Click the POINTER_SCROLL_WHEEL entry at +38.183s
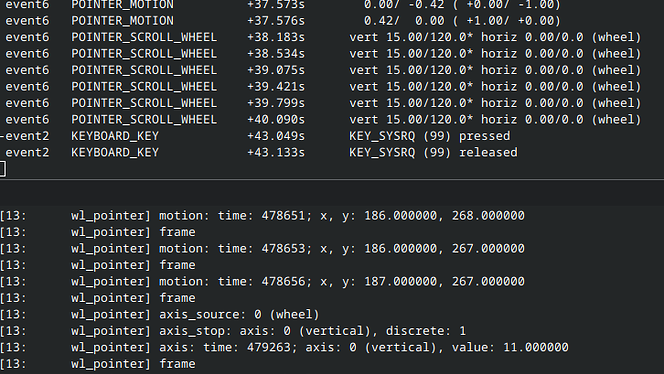664x374 pixels. pyautogui.click(x=144, y=37)
